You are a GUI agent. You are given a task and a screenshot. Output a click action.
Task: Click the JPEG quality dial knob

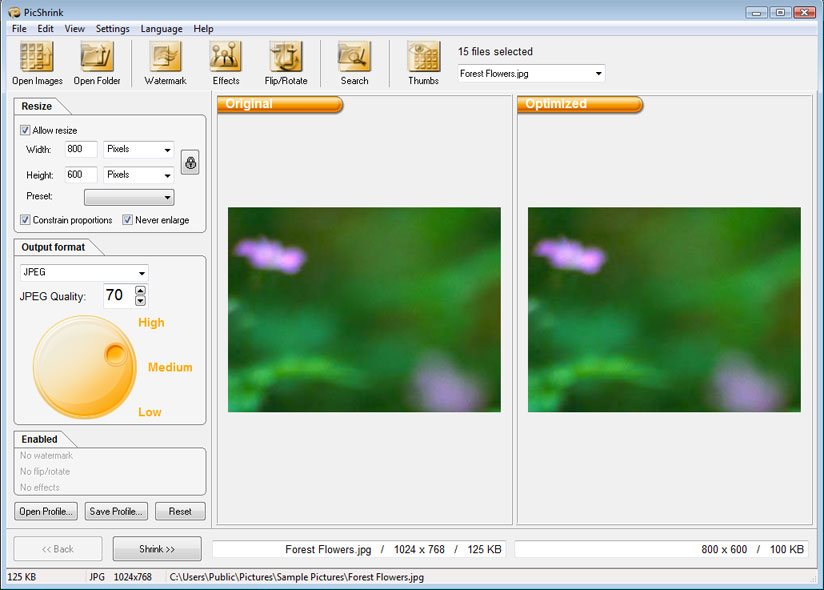(x=115, y=355)
